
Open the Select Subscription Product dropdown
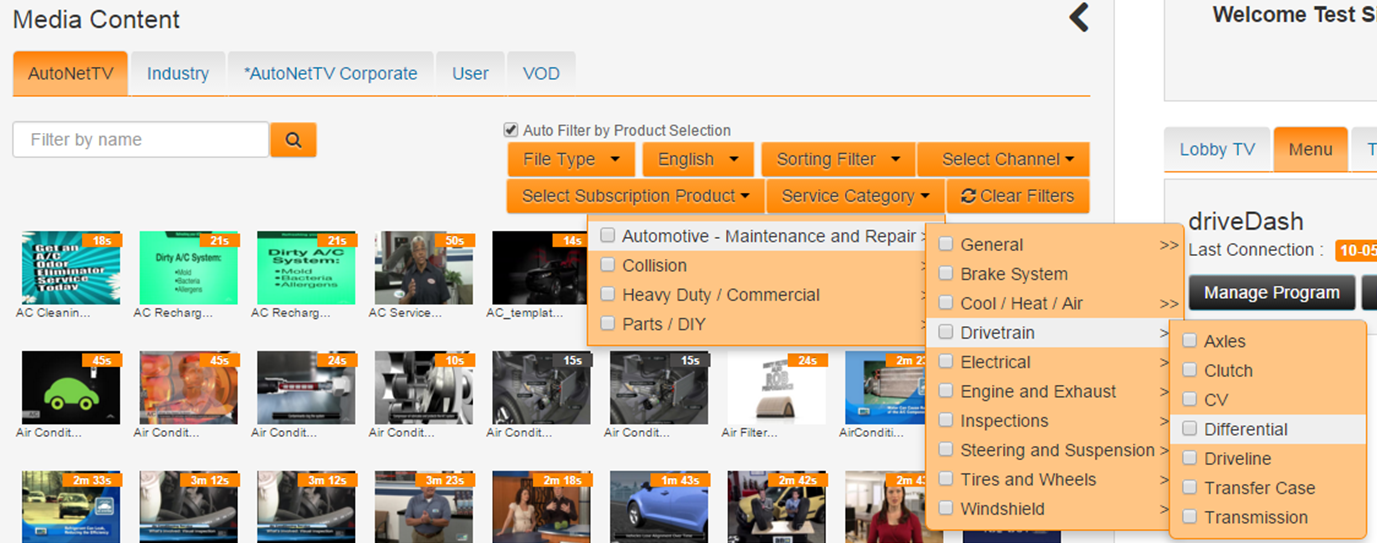coord(636,196)
